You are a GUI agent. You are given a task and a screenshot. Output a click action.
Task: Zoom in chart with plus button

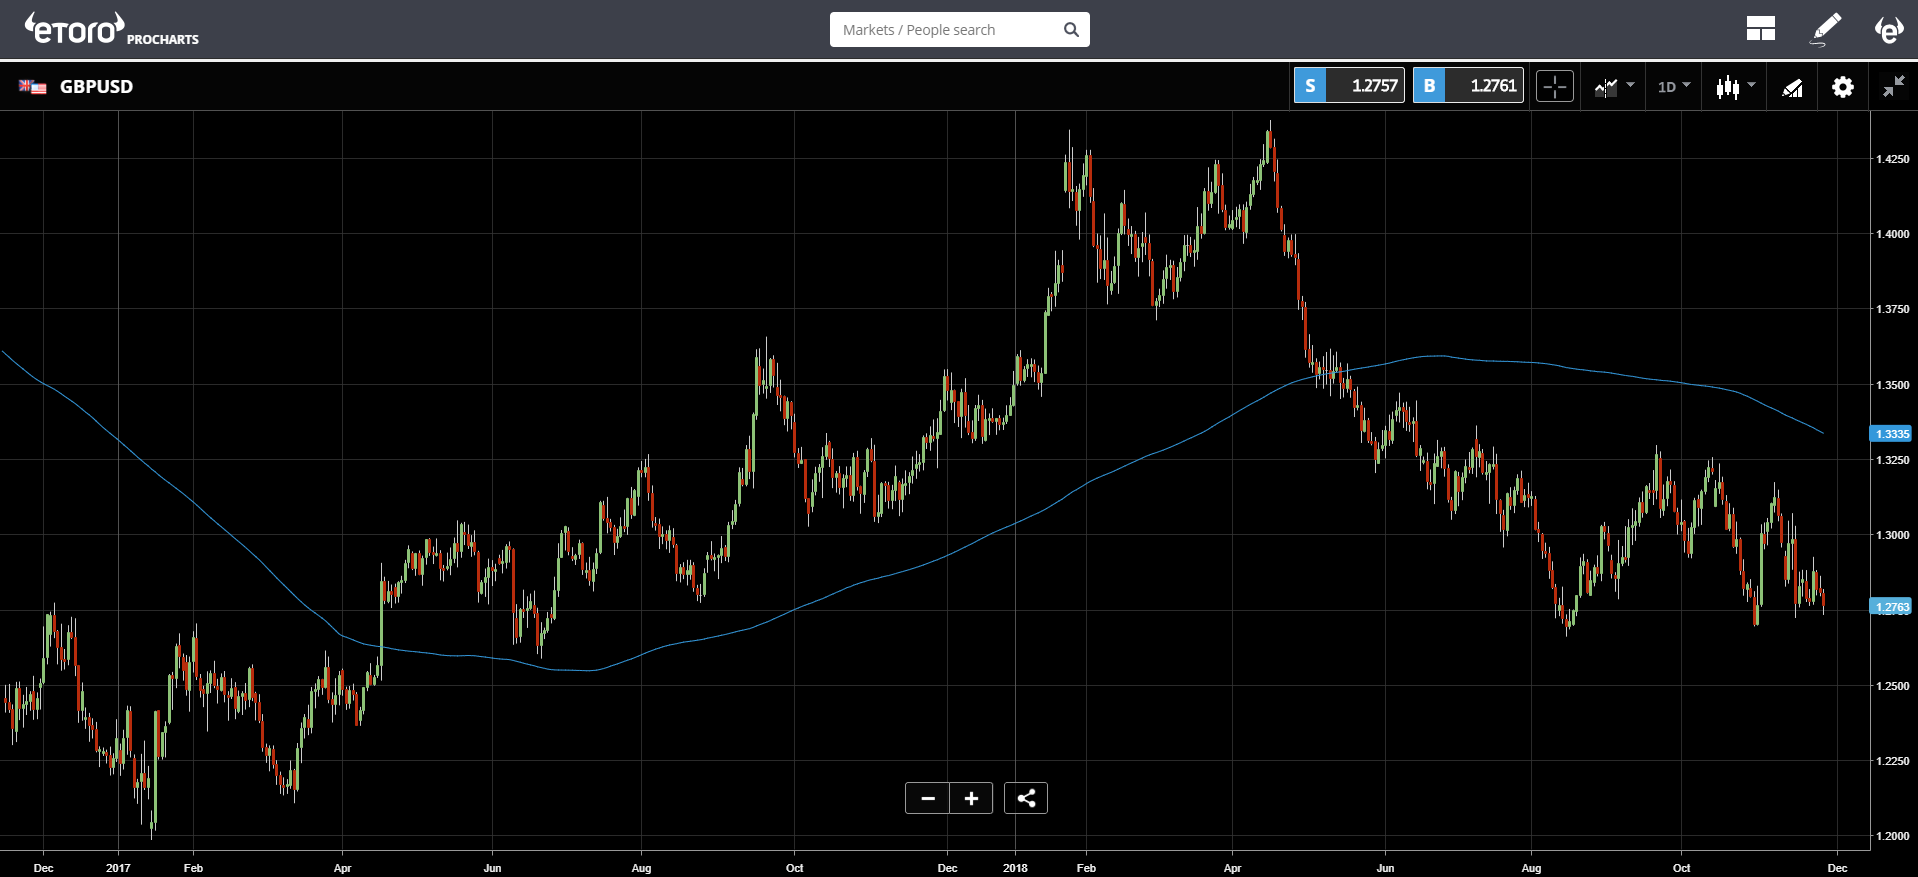pyautogui.click(x=971, y=798)
